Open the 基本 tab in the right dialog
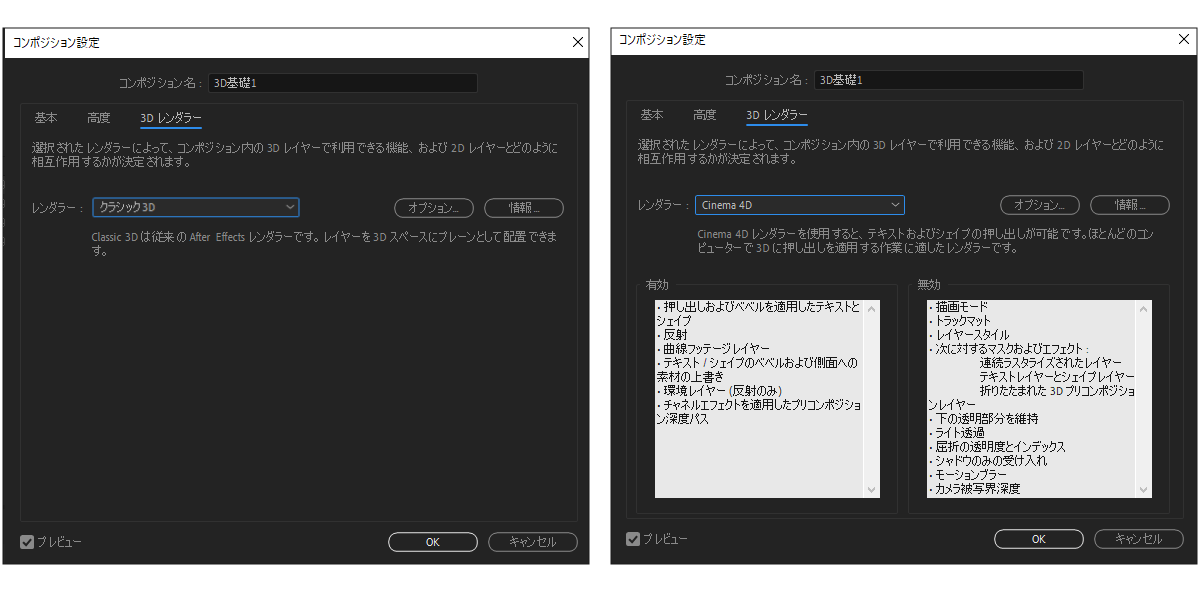 pyautogui.click(x=652, y=115)
